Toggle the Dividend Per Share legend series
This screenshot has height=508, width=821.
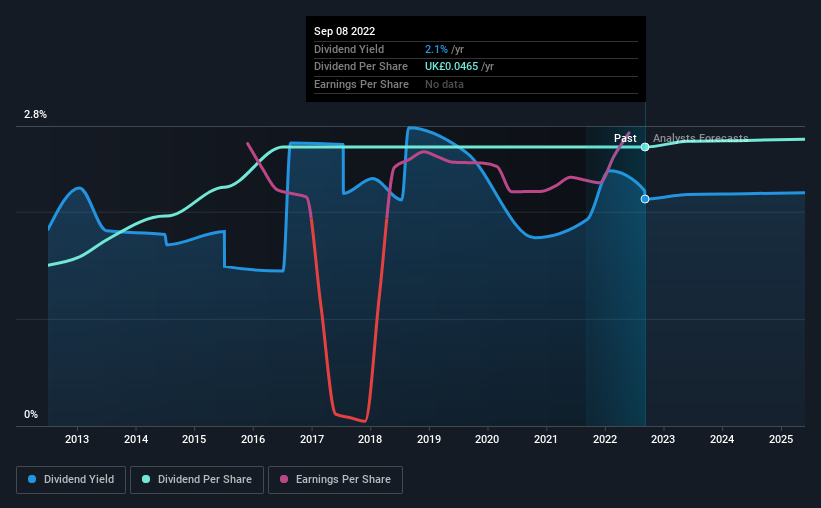click(x=197, y=480)
